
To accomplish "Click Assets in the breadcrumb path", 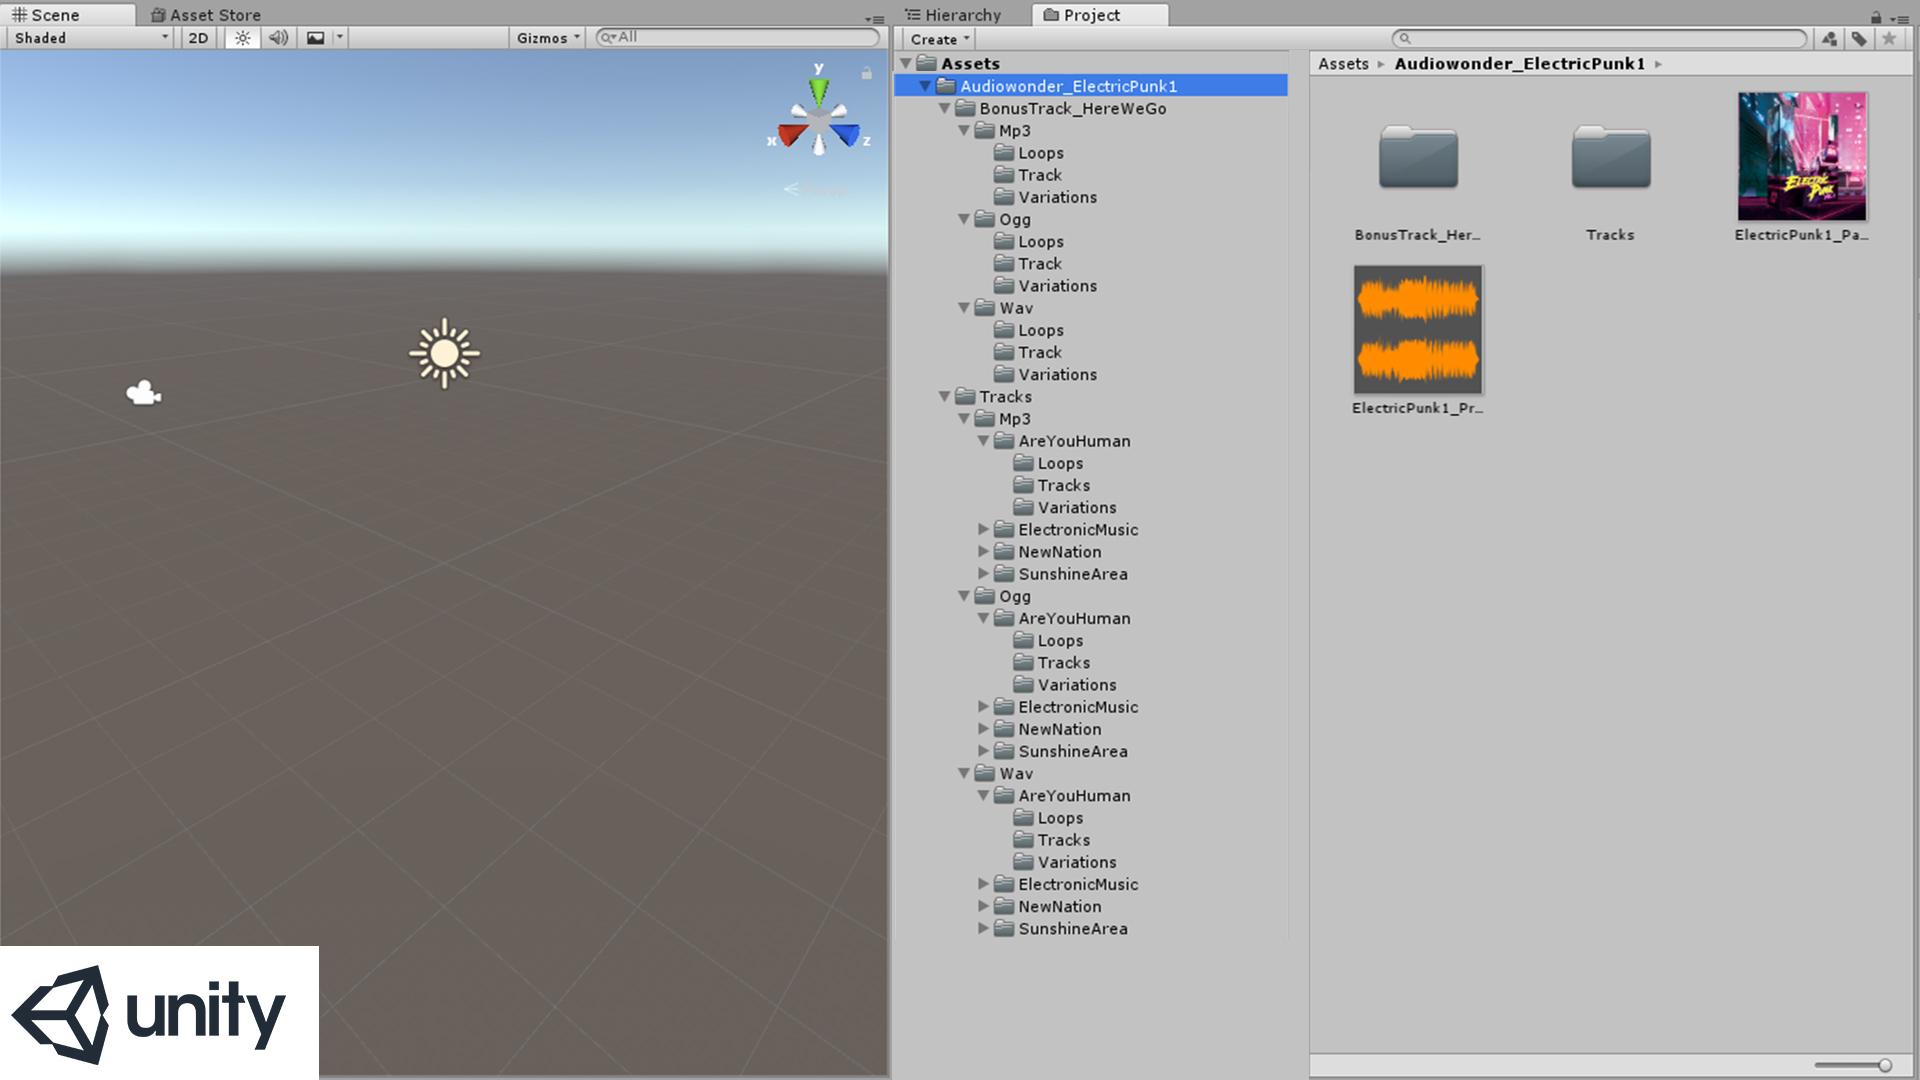I will (x=1343, y=63).
